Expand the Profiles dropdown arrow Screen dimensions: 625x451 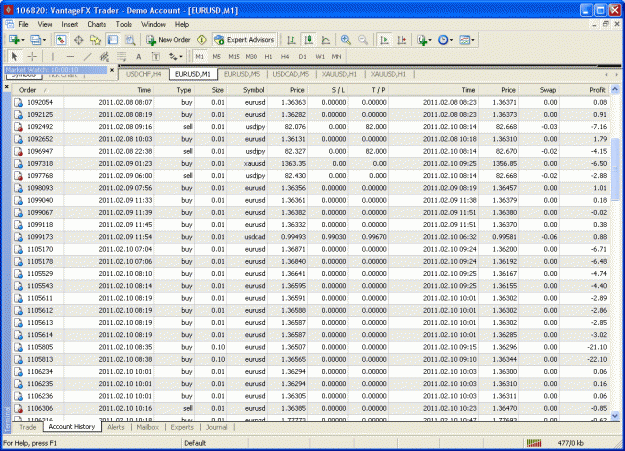[44, 40]
